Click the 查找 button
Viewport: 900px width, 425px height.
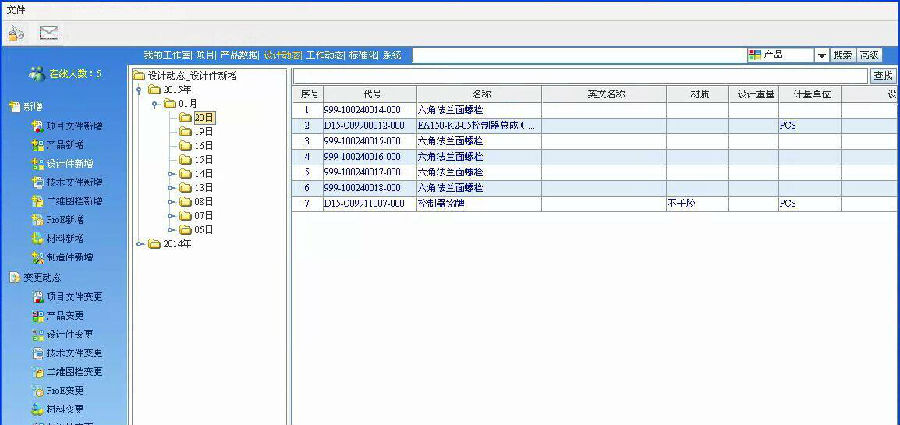coord(883,76)
